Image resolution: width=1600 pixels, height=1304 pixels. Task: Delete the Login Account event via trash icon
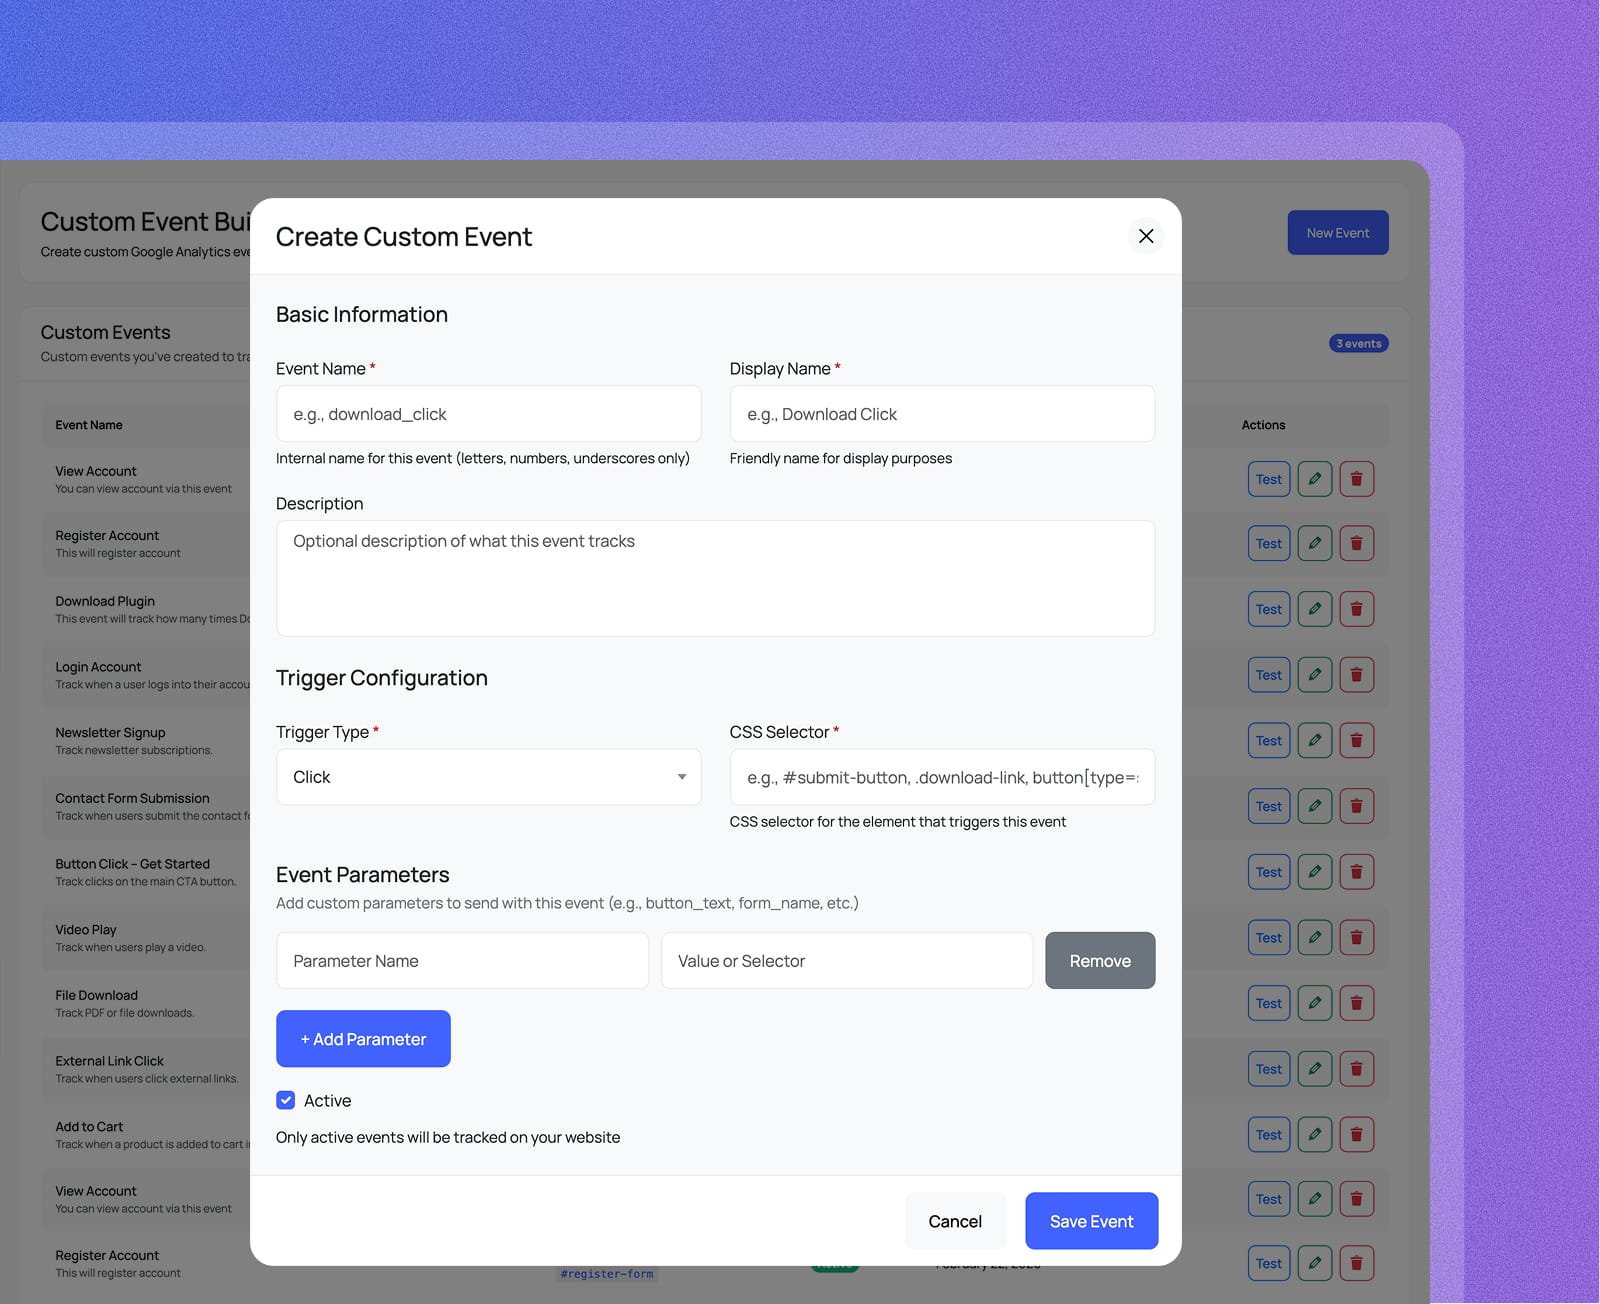point(1356,674)
